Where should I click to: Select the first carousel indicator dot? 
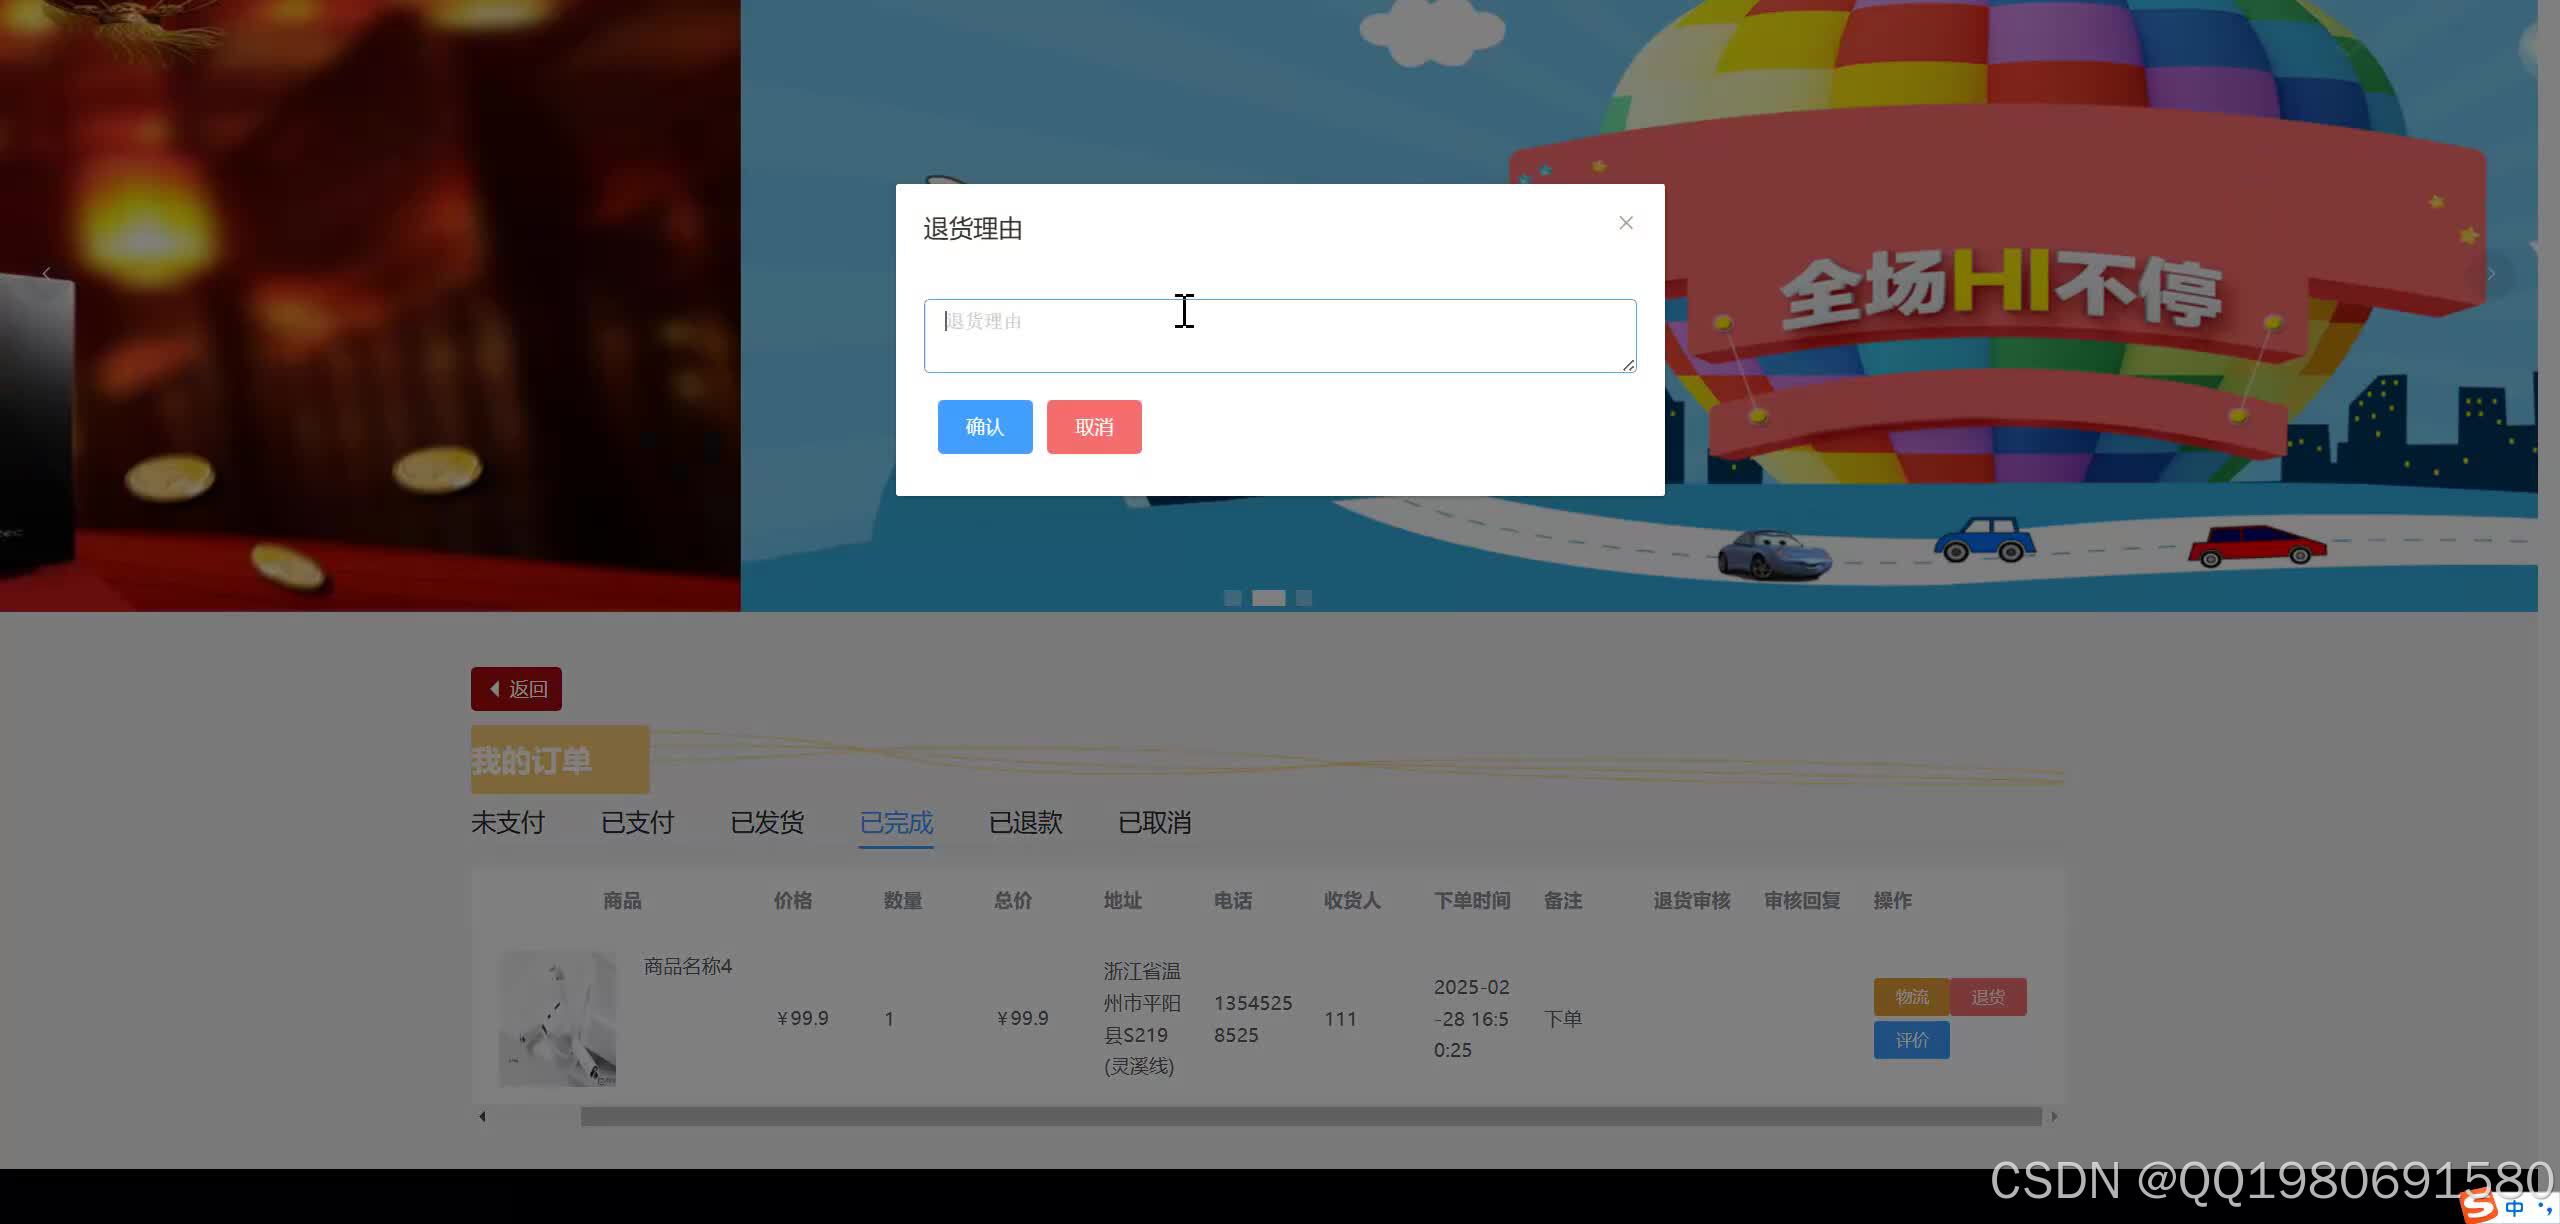pos(1233,597)
